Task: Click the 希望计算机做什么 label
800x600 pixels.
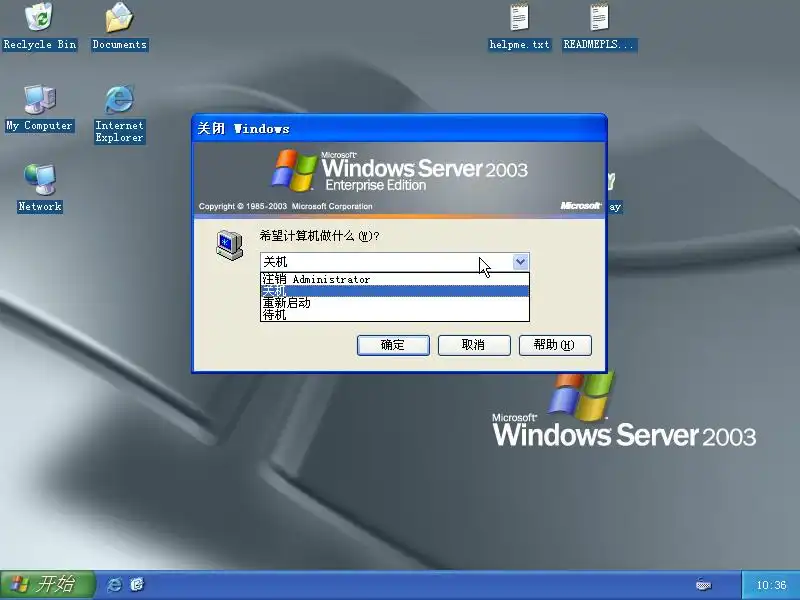Action: click(319, 236)
